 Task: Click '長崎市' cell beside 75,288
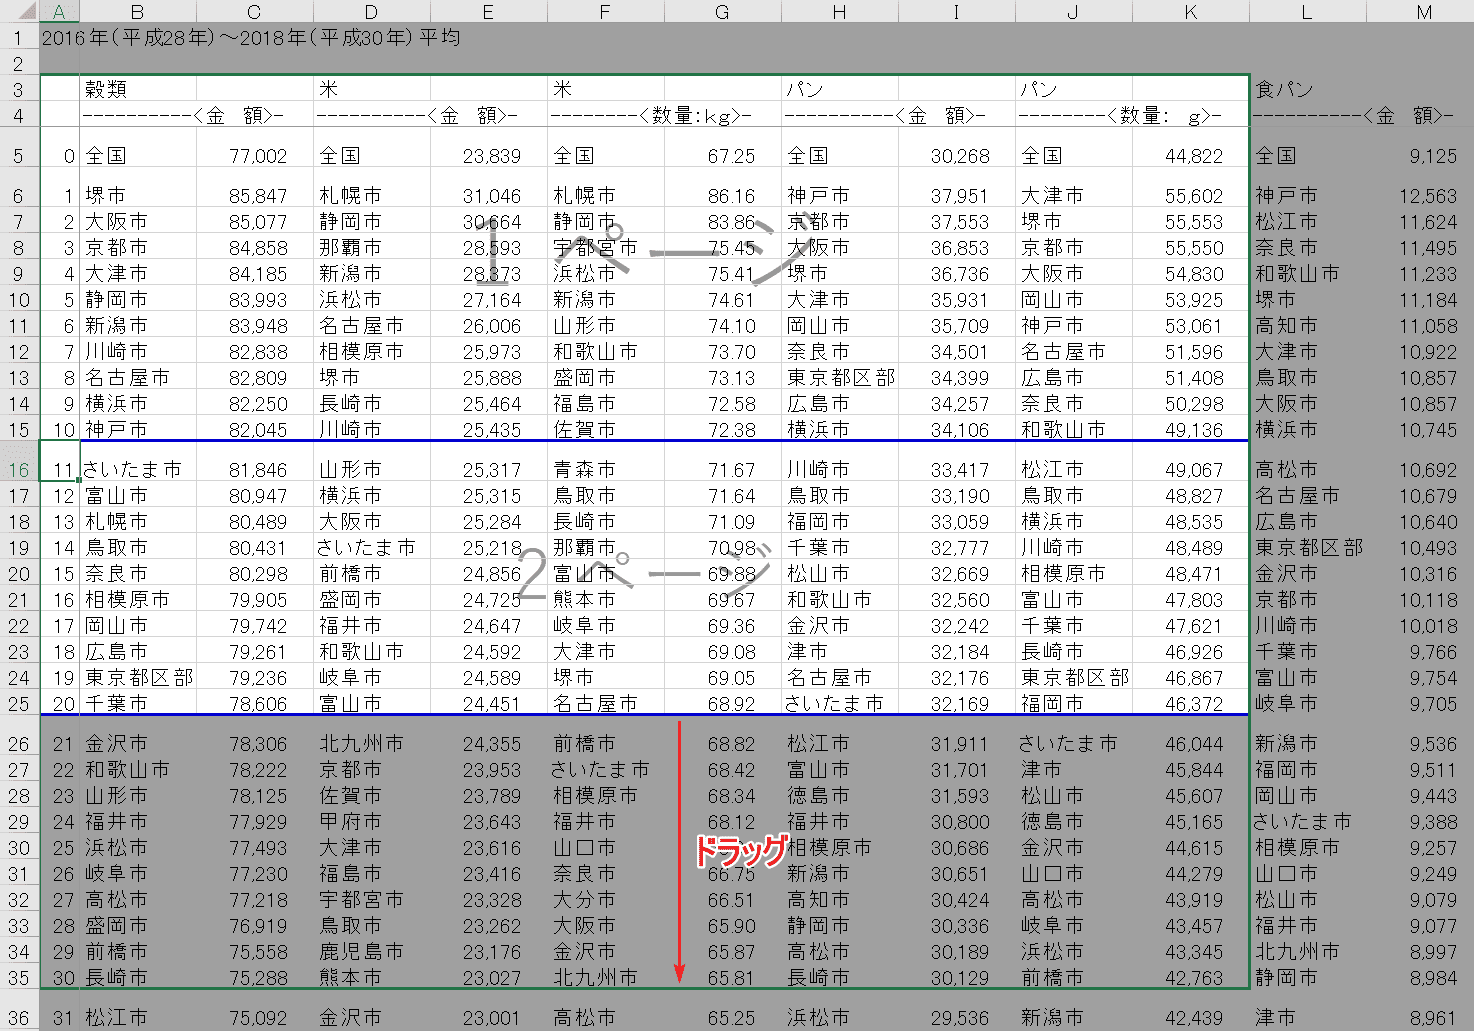point(137,978)
